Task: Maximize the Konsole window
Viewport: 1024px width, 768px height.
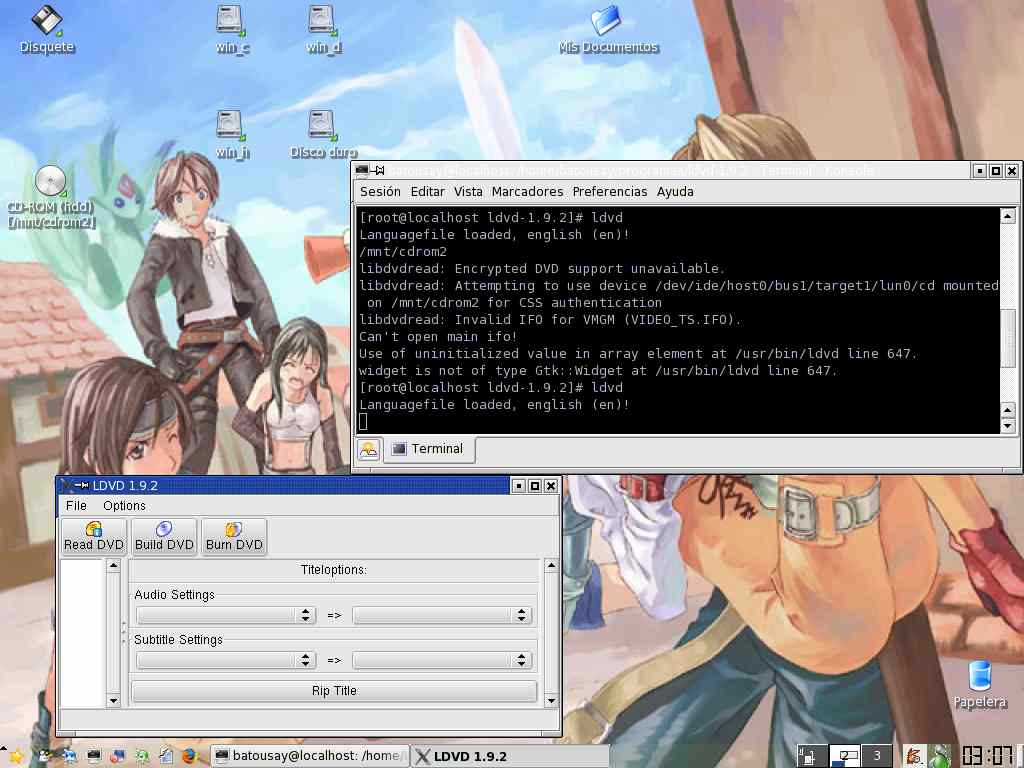Action: [x=995, y=170]
